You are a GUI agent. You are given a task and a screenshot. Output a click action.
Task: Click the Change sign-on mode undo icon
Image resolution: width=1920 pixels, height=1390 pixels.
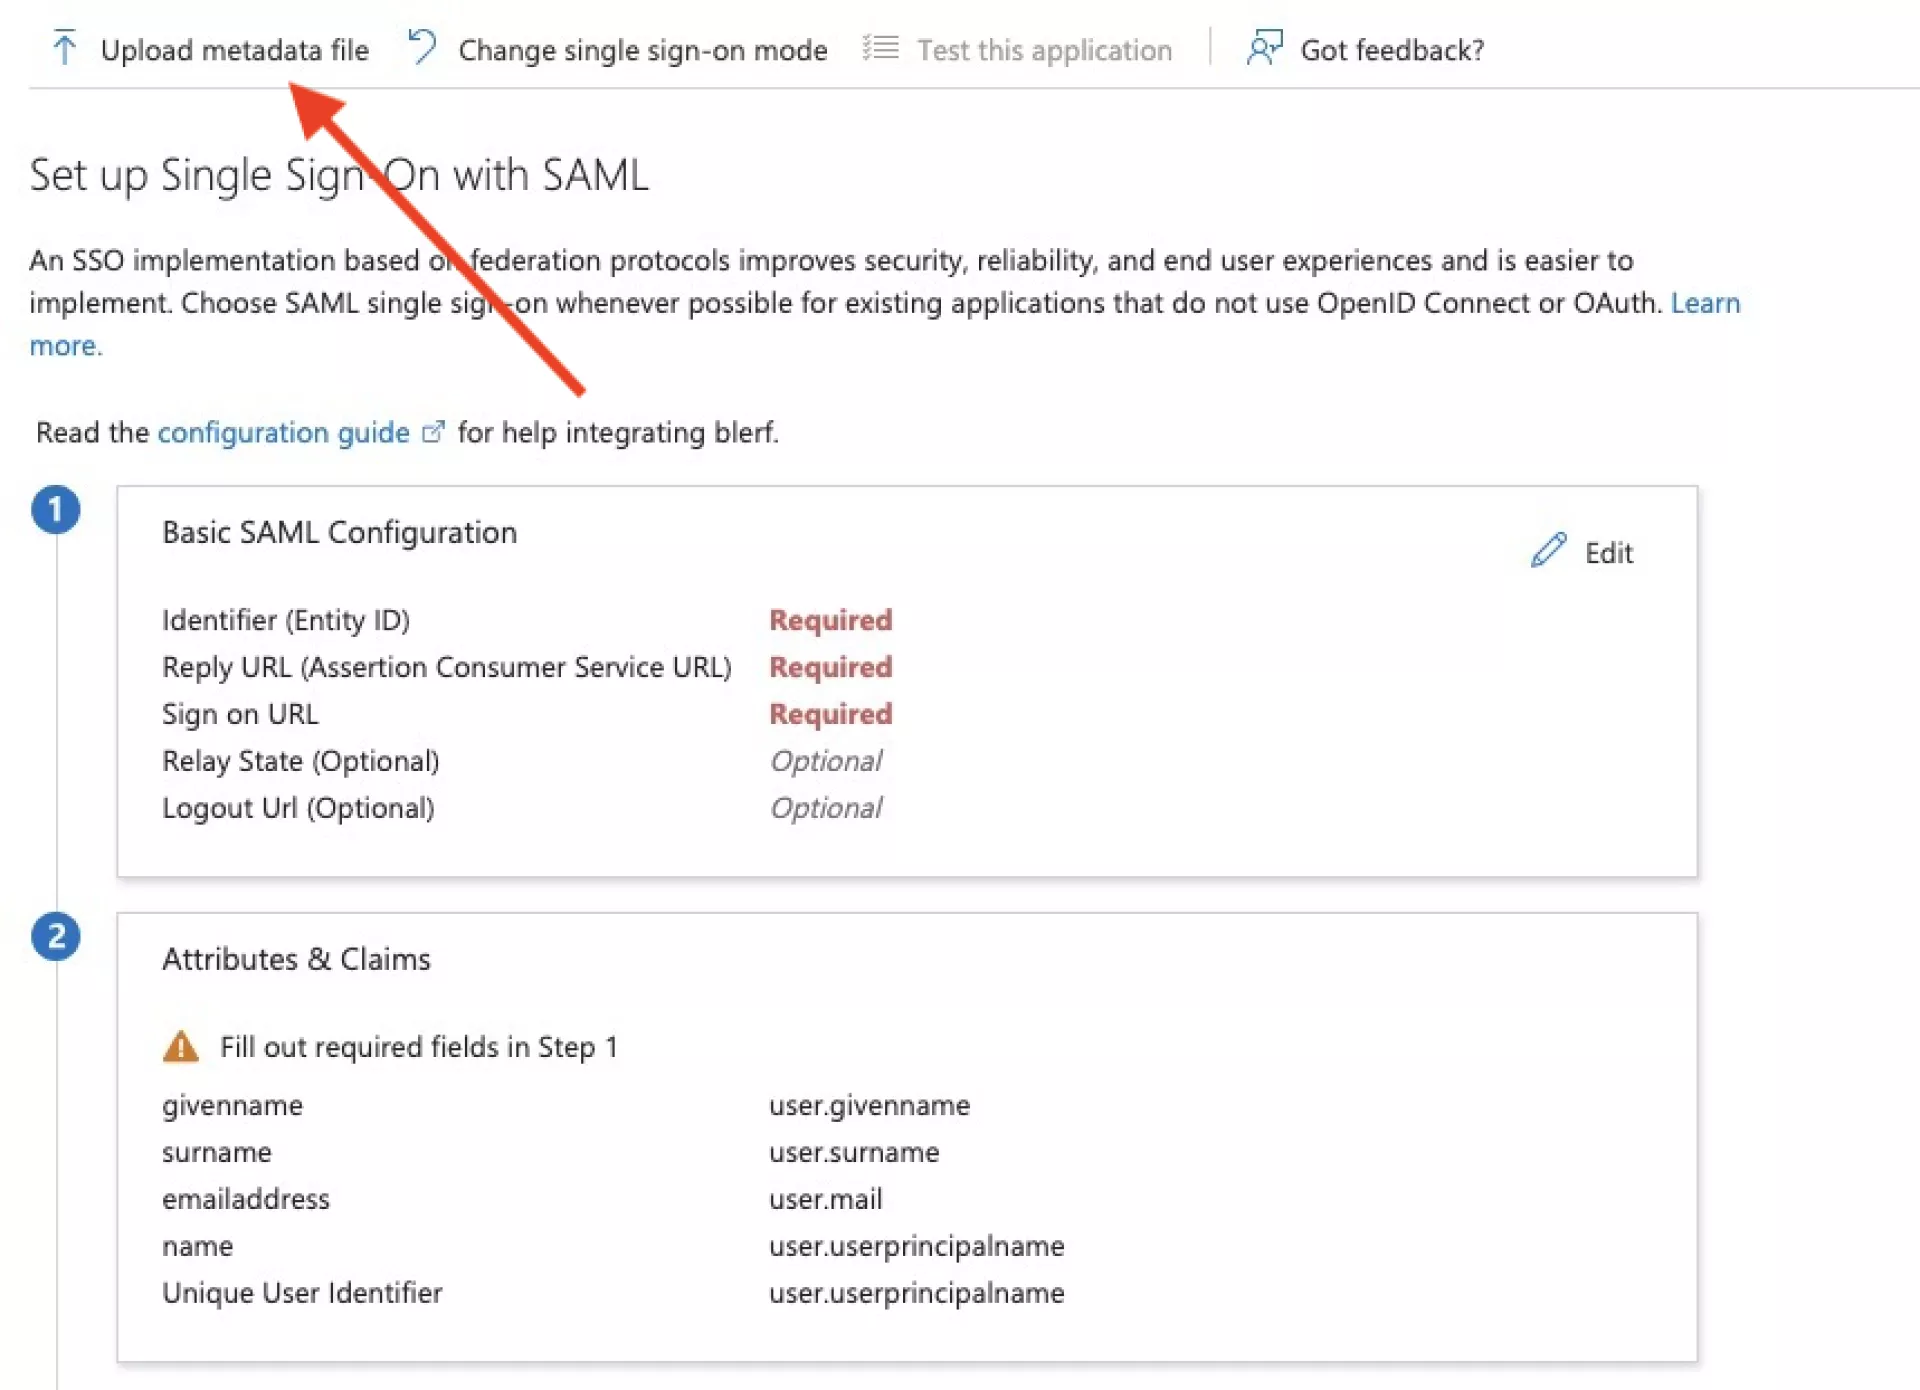422,47
